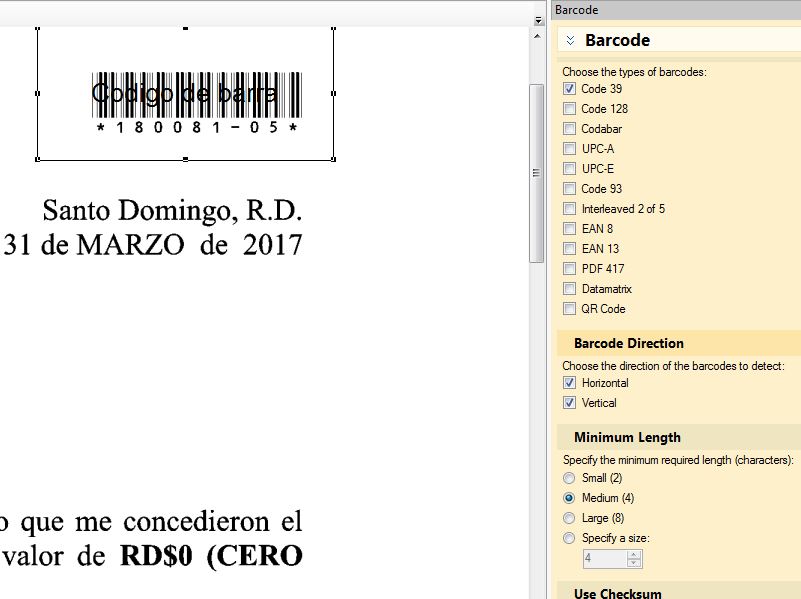Enable the Code 128 barcode type
Image resolution: width=801 pixels, height=599 pixels.
569,109
